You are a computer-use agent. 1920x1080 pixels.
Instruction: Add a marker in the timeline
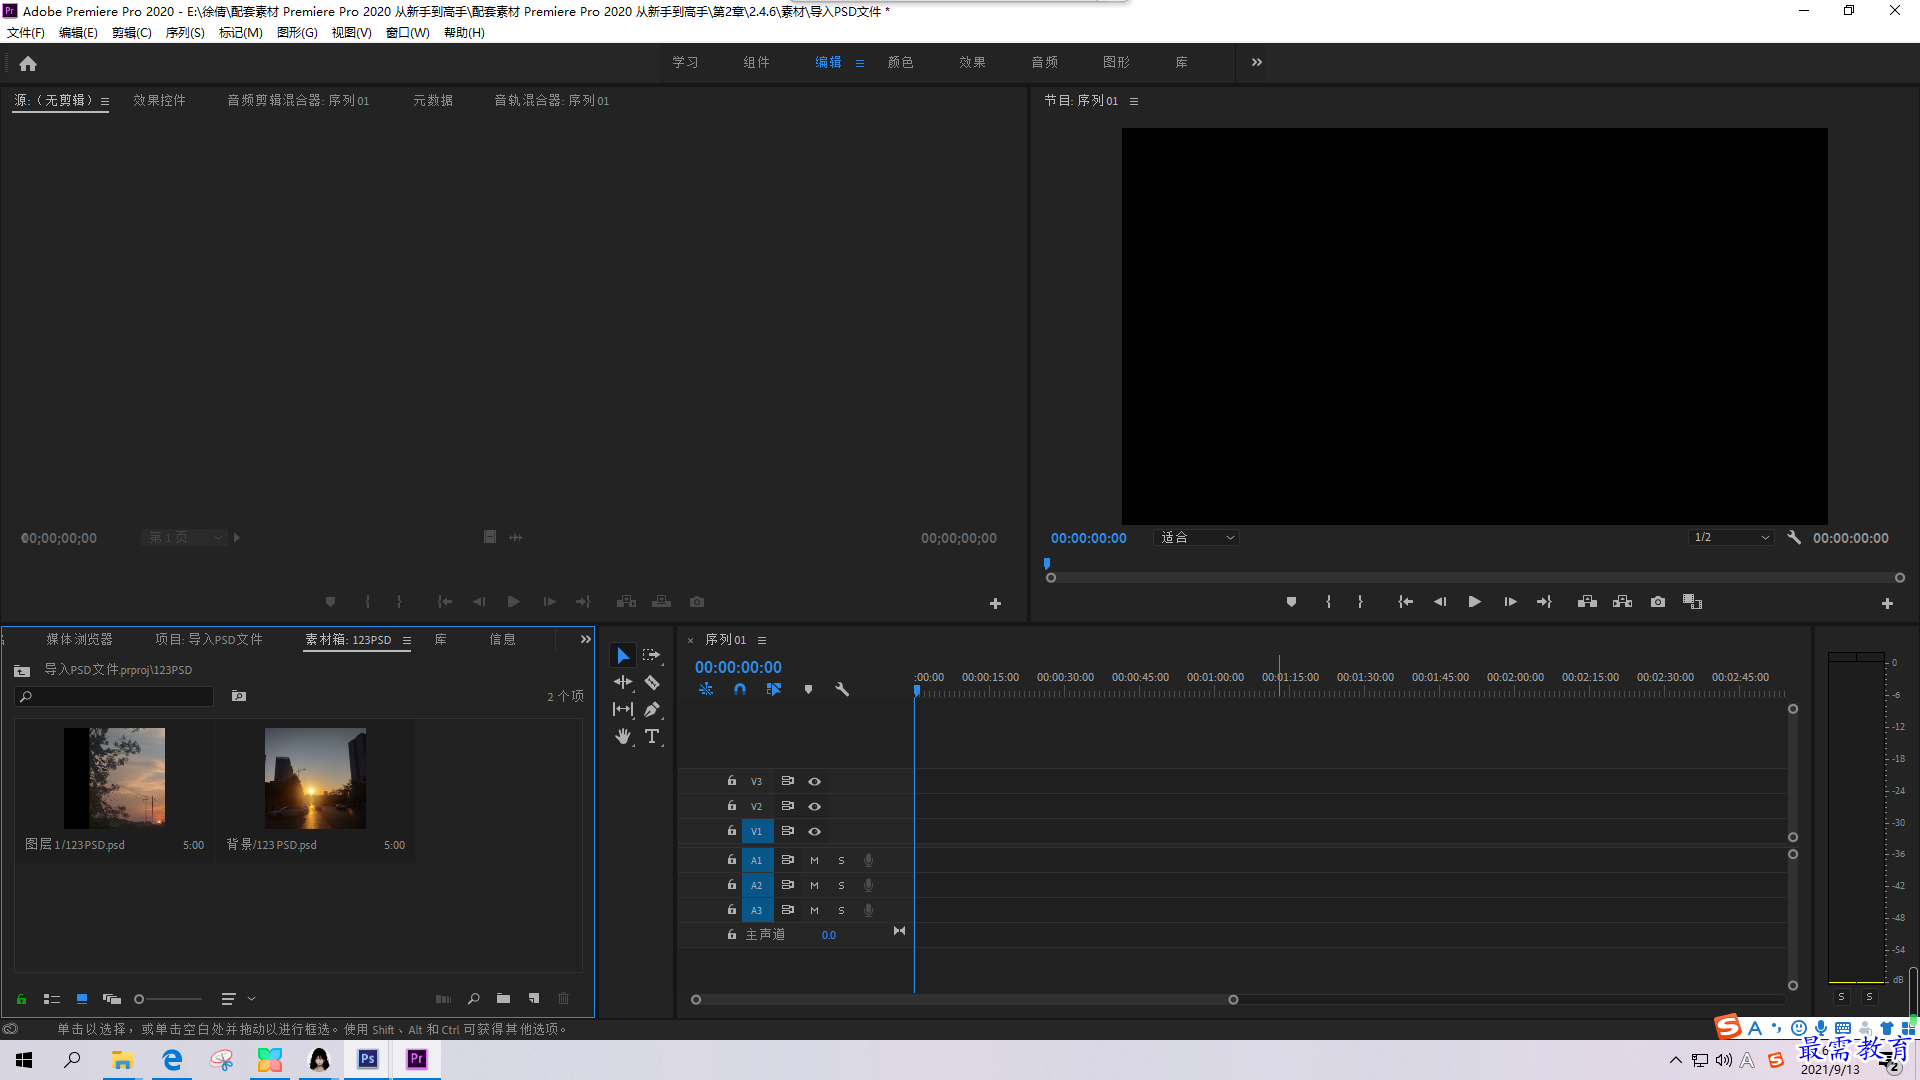point(808,689)
